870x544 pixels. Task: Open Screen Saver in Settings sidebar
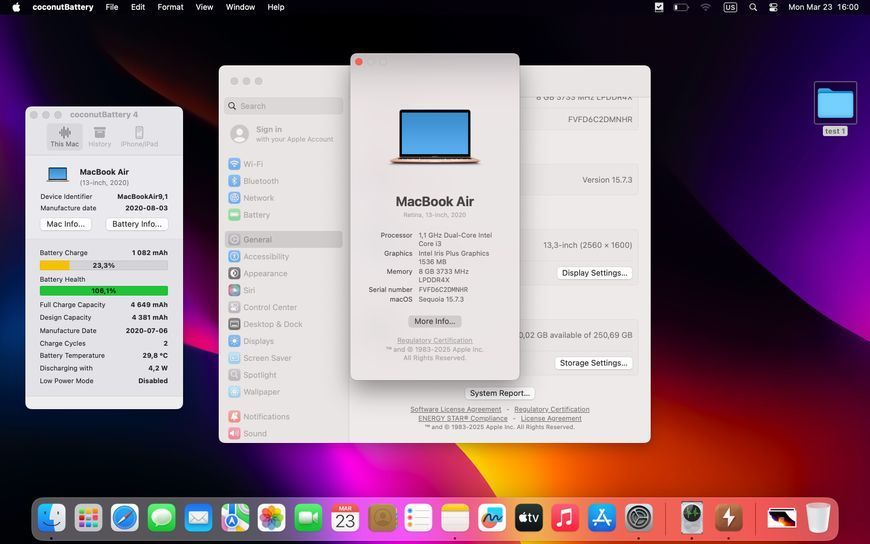tap(284, 358)
